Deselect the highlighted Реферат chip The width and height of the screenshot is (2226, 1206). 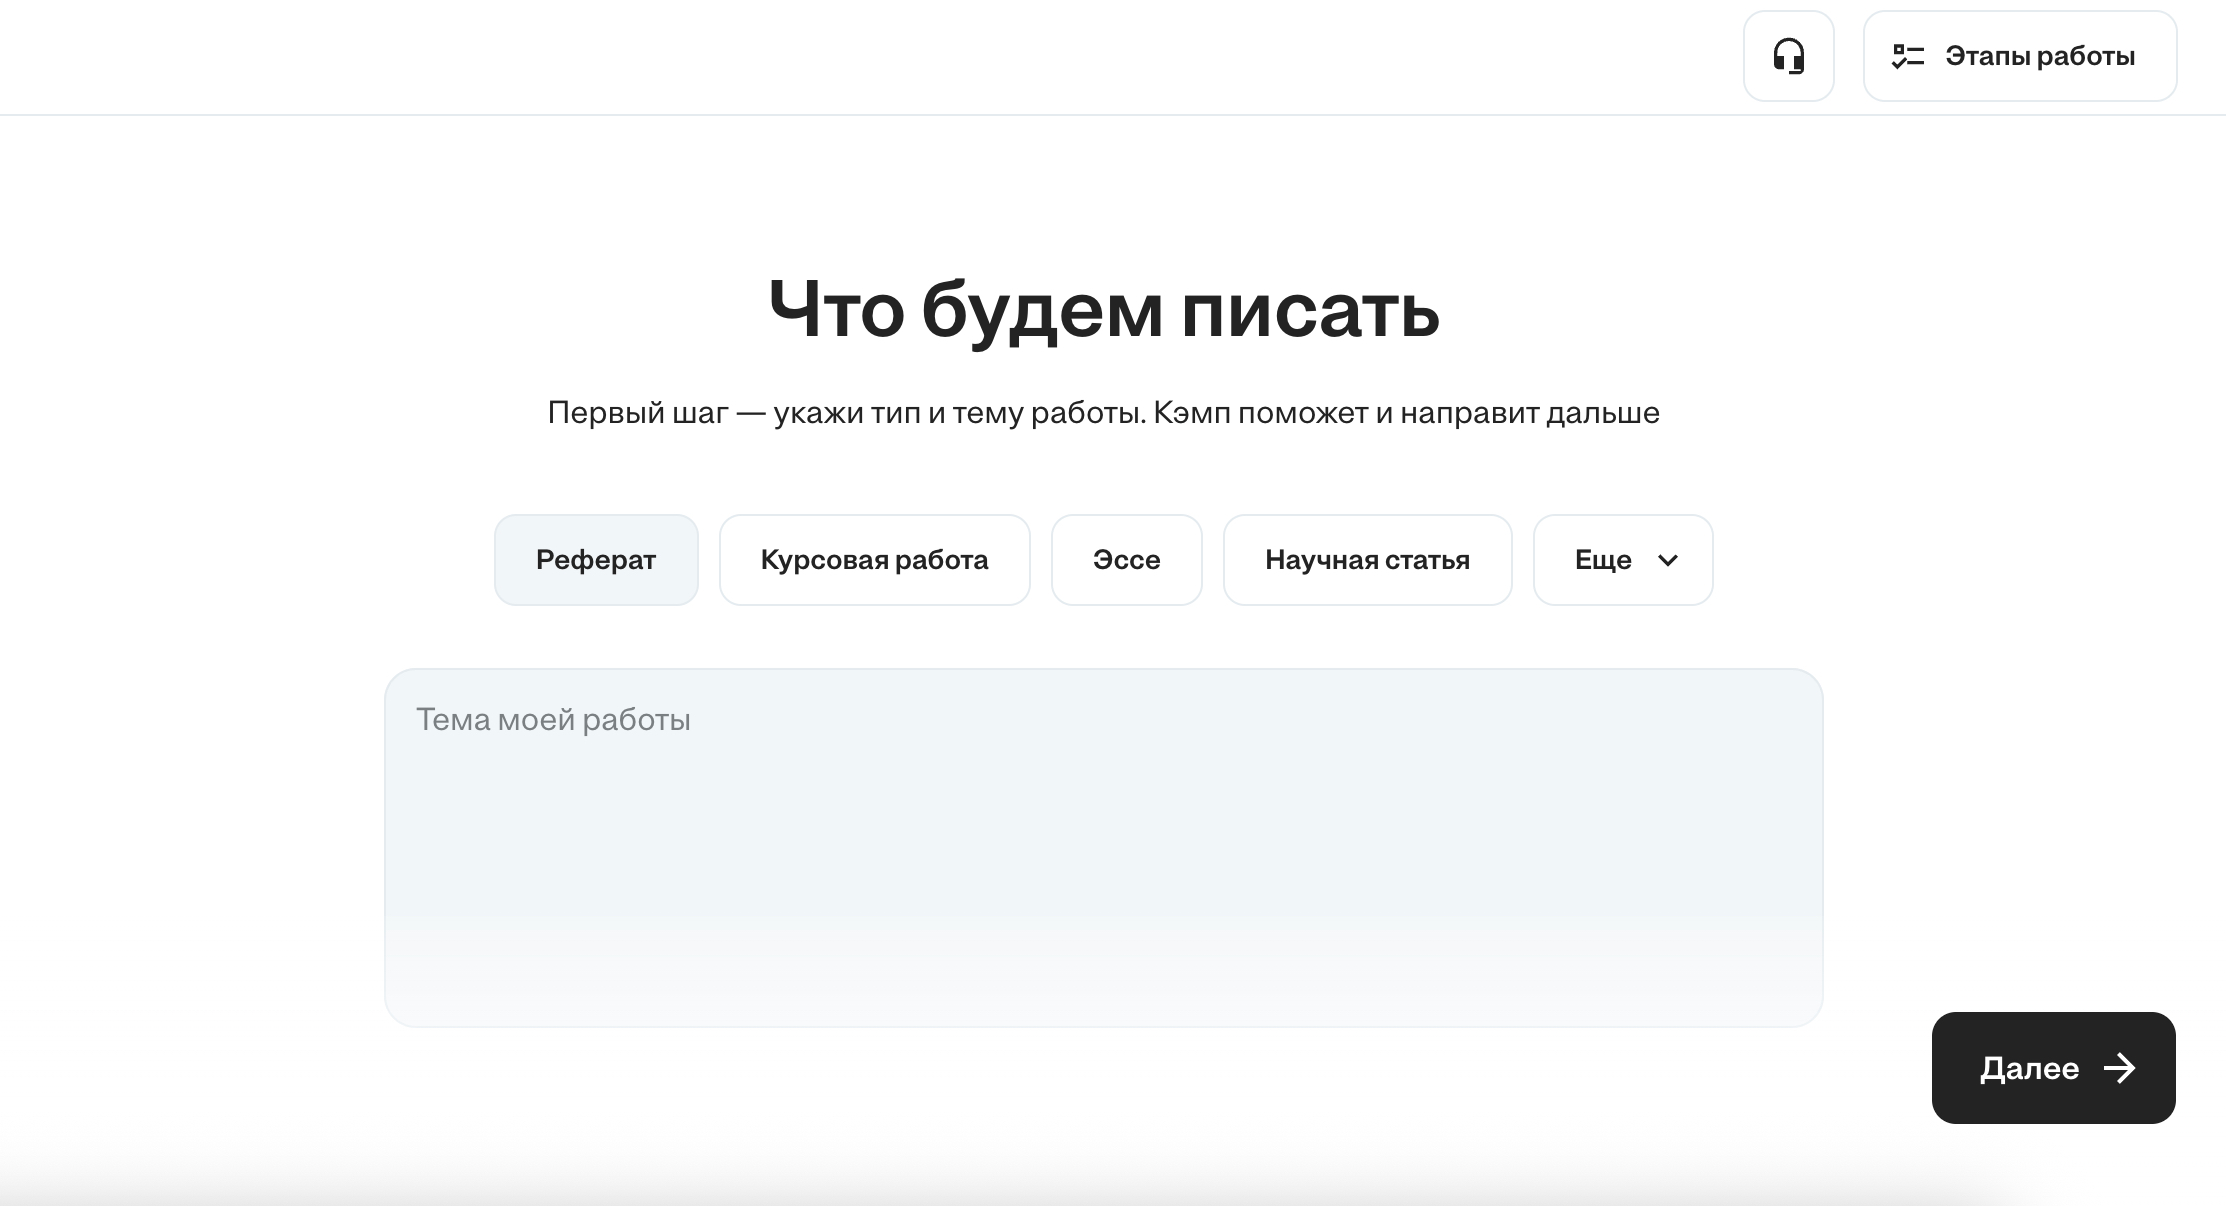tap(596, 559)
